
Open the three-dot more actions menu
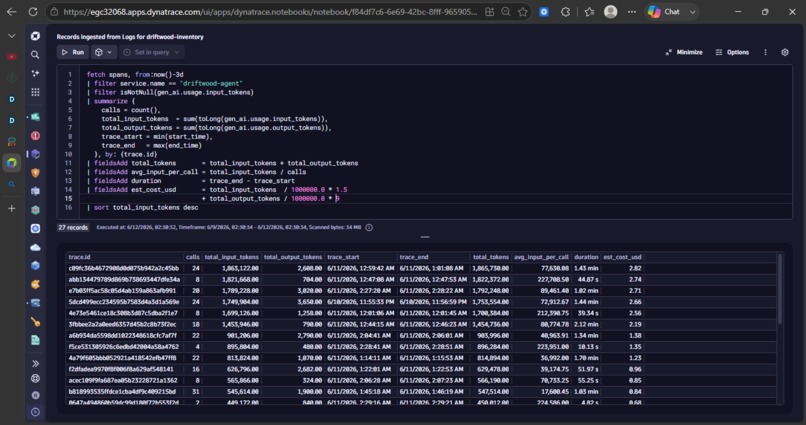pos(765,52)
